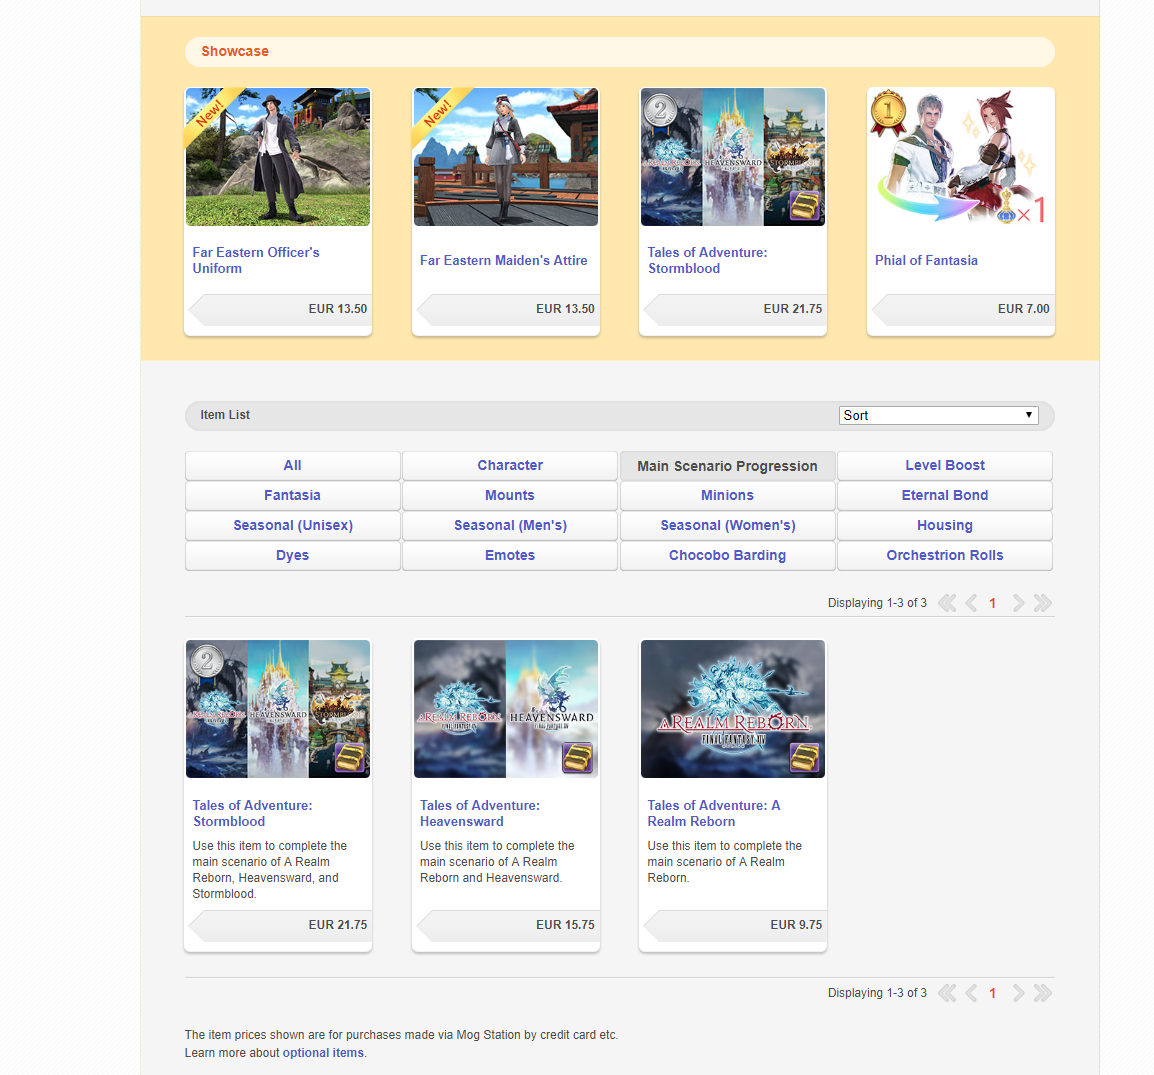Image resolution: width=1154 pixels, height=1075 pixels.
Task: Go to previous page in bottom pagination
Action: 971,993
